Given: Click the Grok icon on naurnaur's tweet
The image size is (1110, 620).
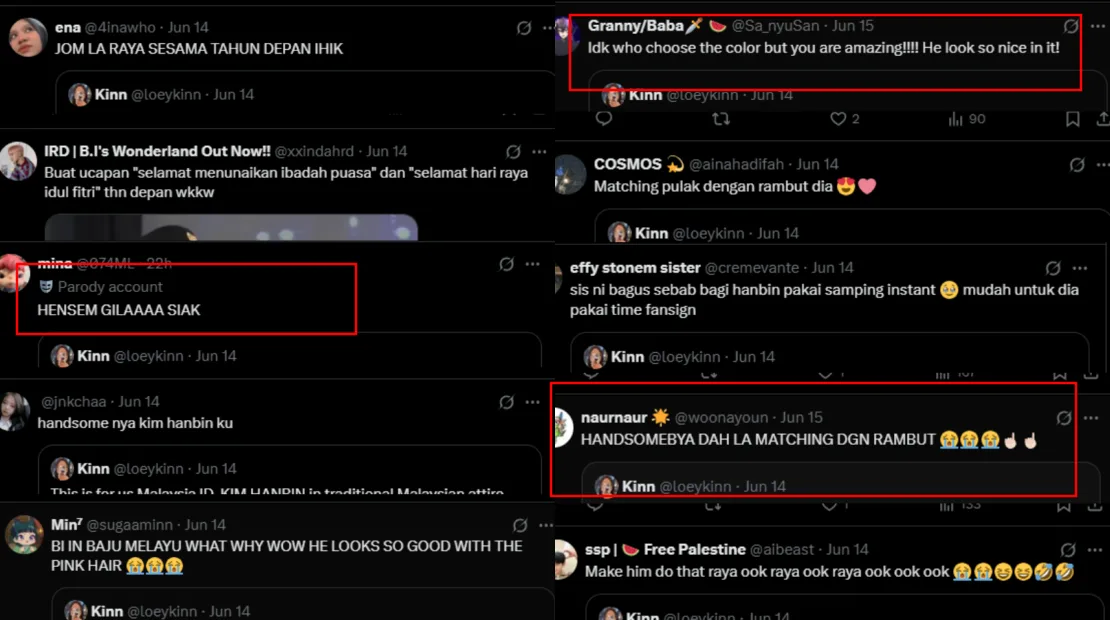Looking at the screenshot, I should coord(1063,418).
